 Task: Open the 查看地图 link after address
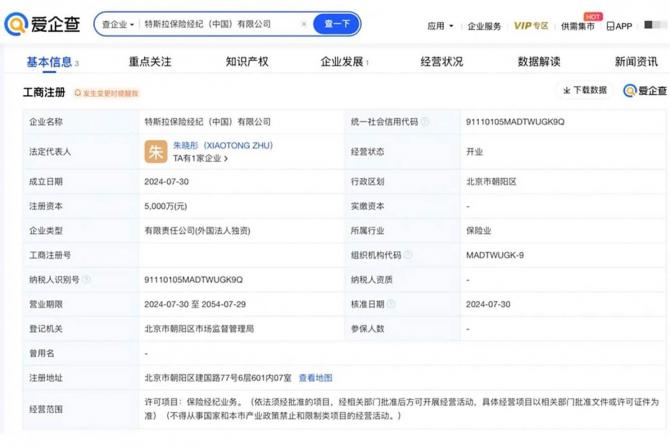pos(315,378)
